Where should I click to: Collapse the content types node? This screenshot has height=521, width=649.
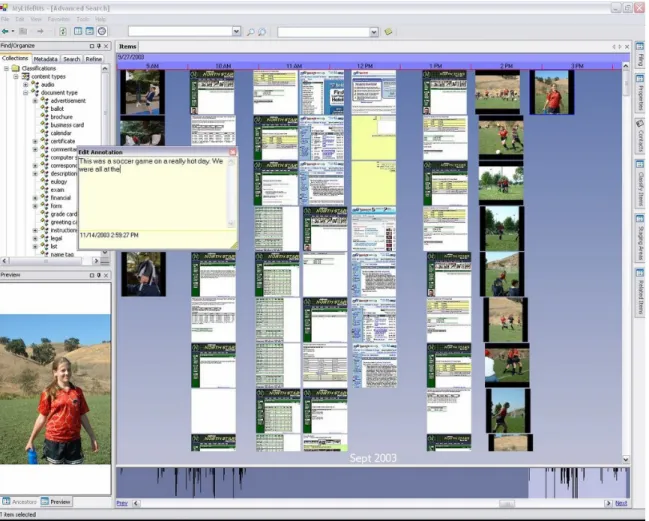[16, 77]
